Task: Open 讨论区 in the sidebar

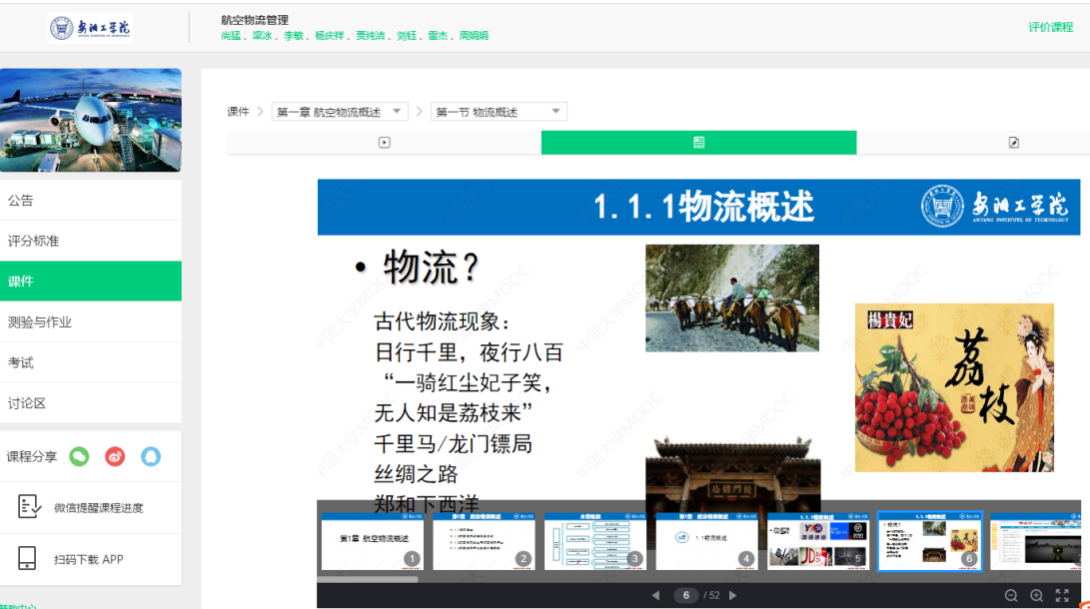Action: [91, 403]
